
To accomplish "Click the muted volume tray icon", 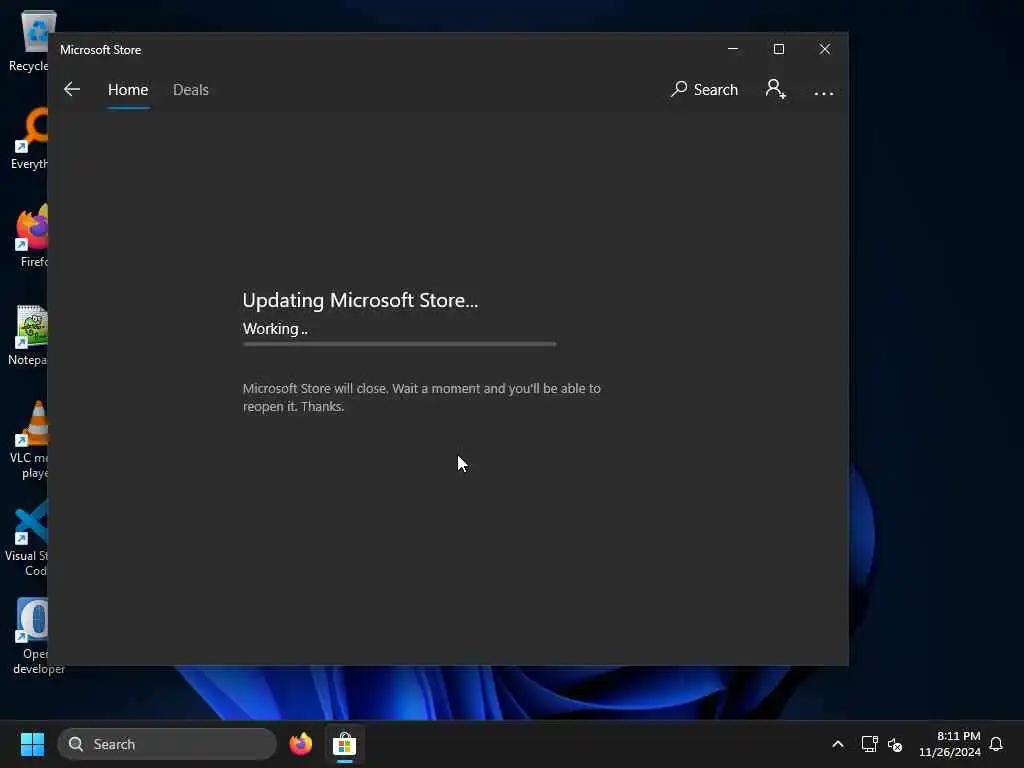I will [895, 744].
